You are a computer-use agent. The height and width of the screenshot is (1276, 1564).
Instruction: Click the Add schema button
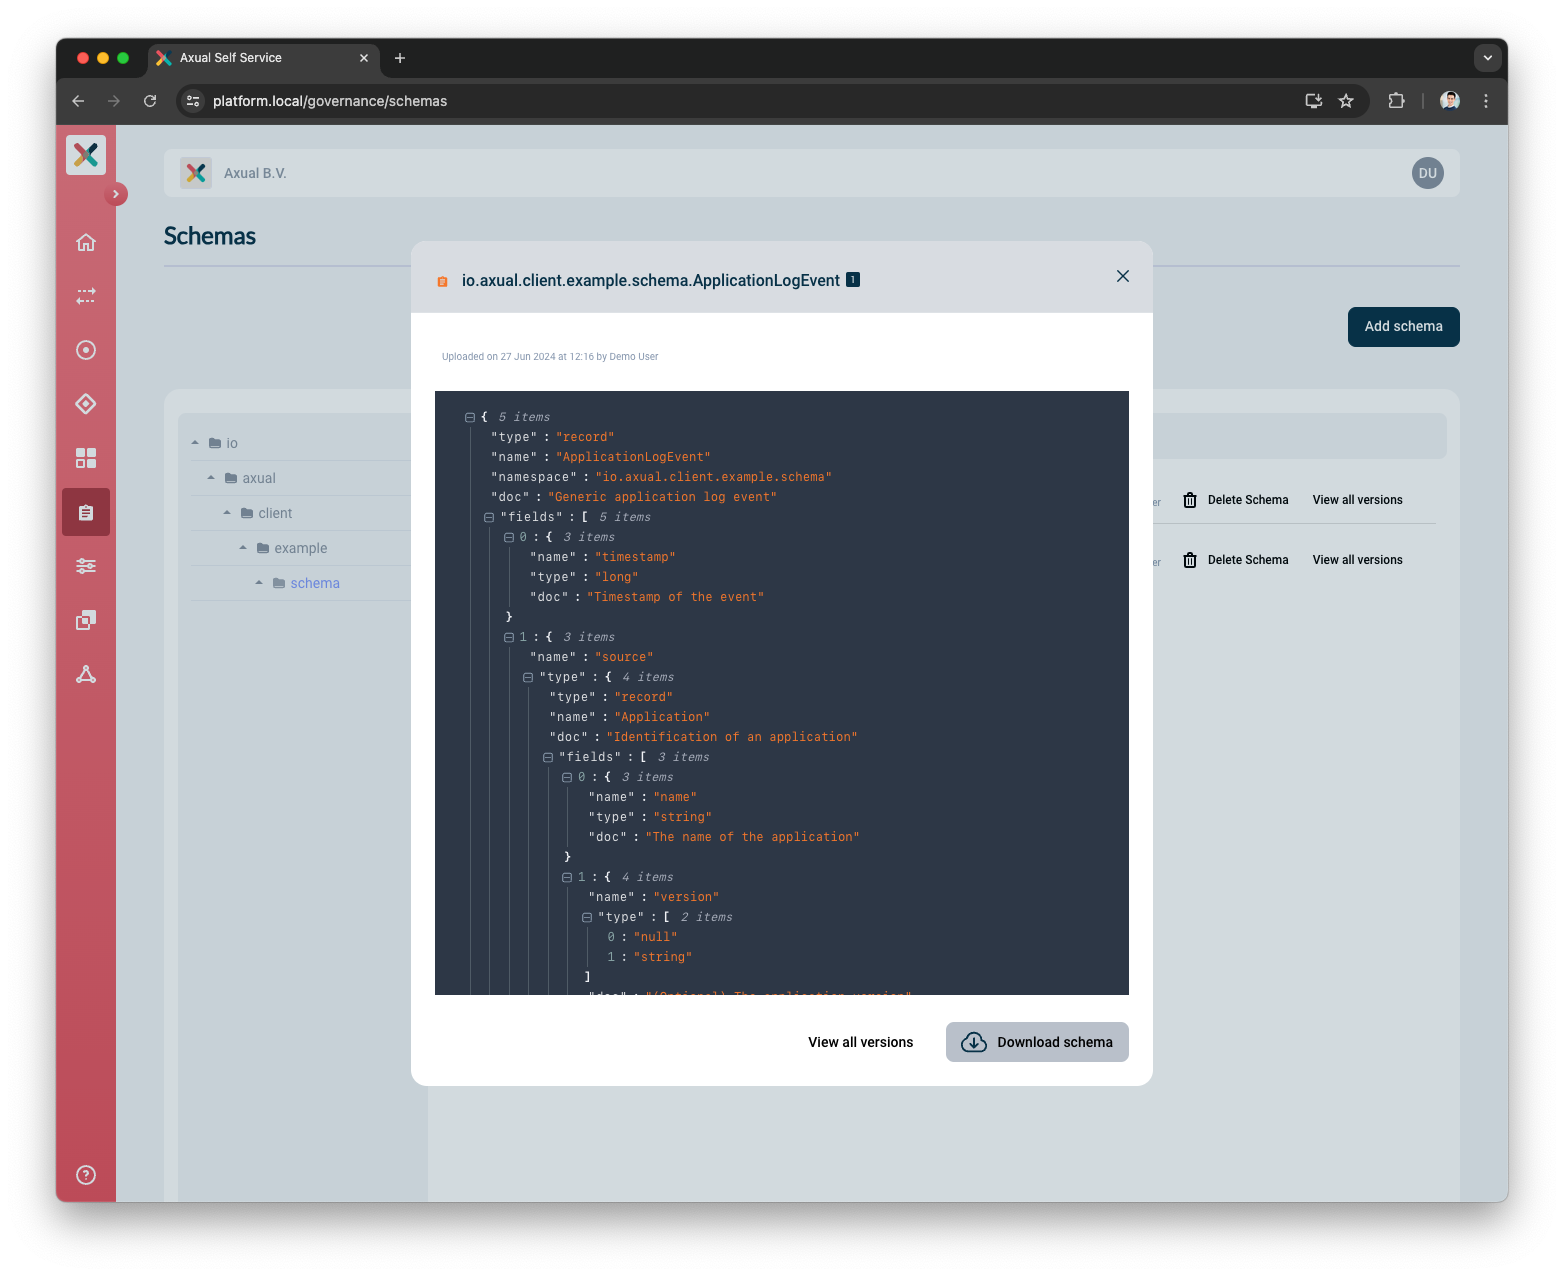1404,327
